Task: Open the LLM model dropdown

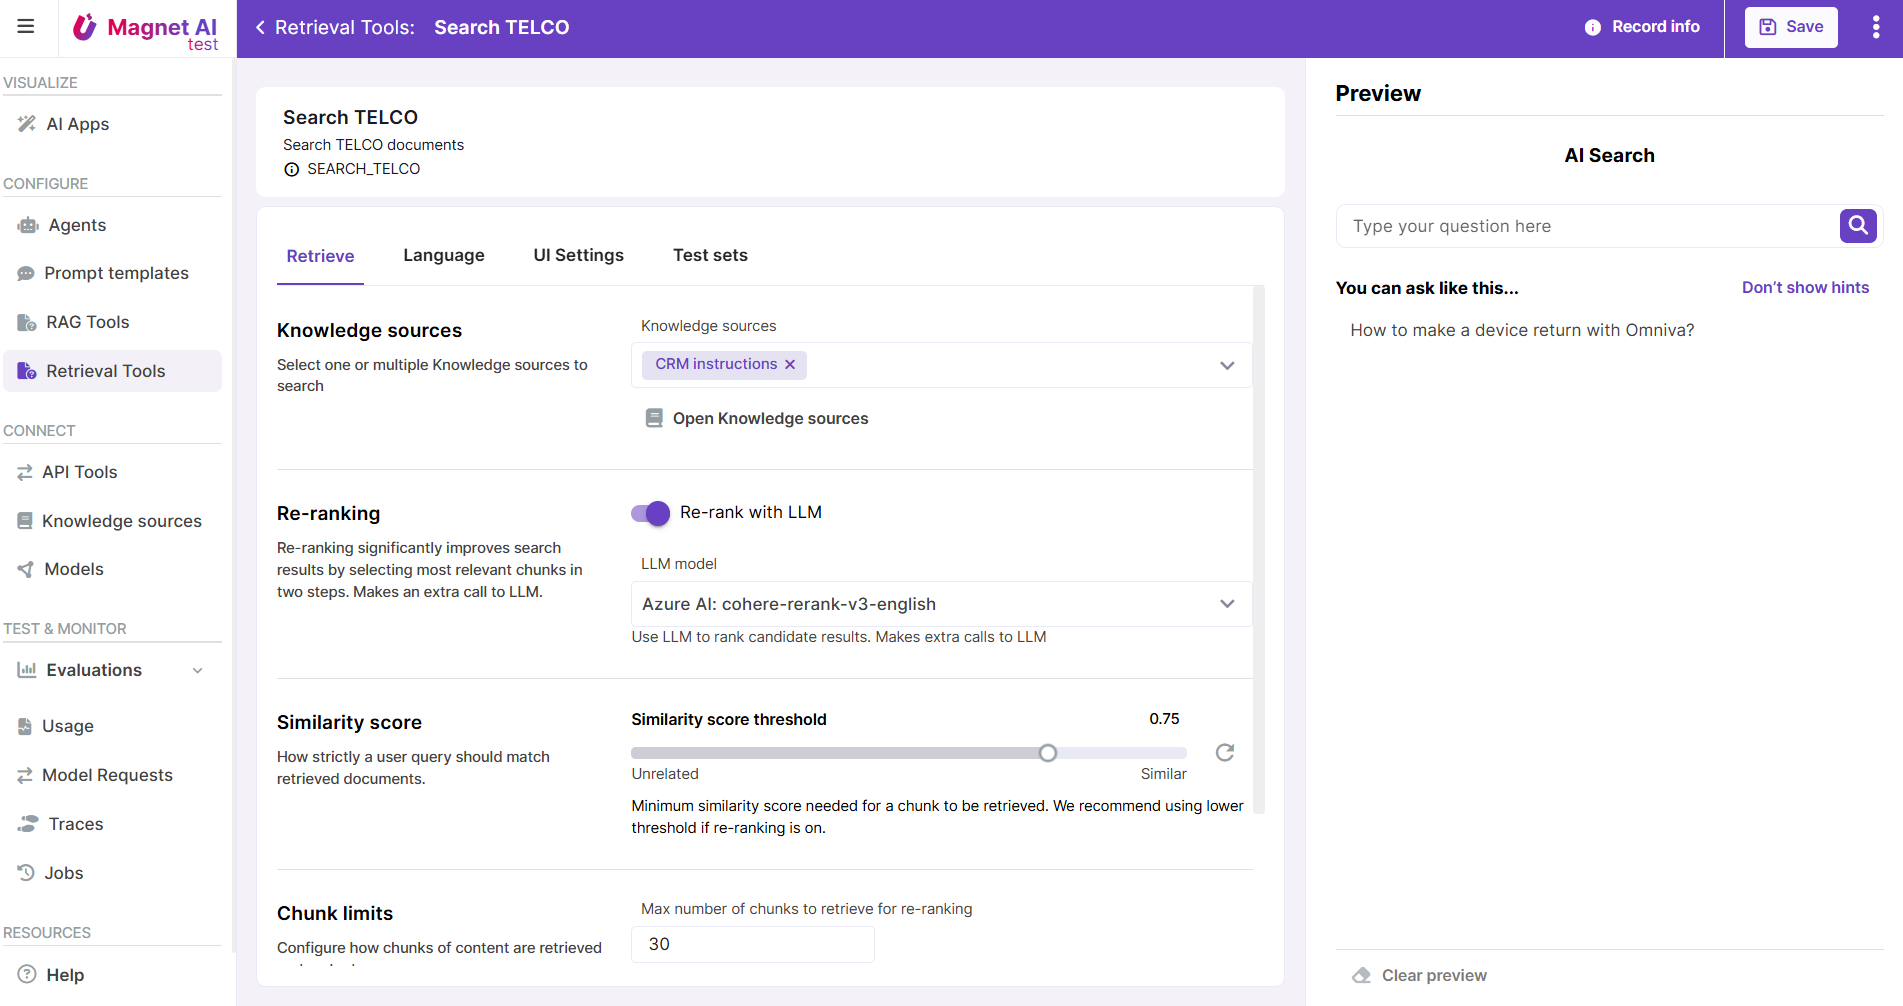Action: pos(1227,604)
